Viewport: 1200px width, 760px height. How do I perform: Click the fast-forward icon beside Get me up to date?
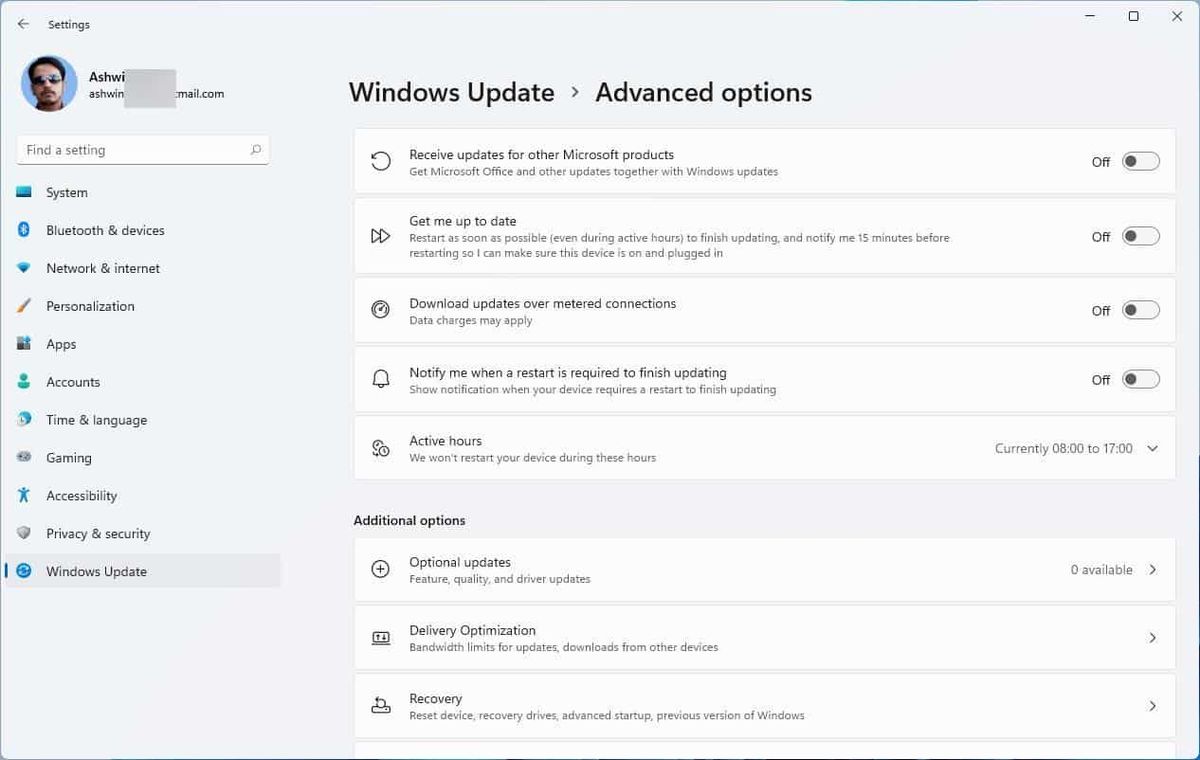tap(380, 236)
